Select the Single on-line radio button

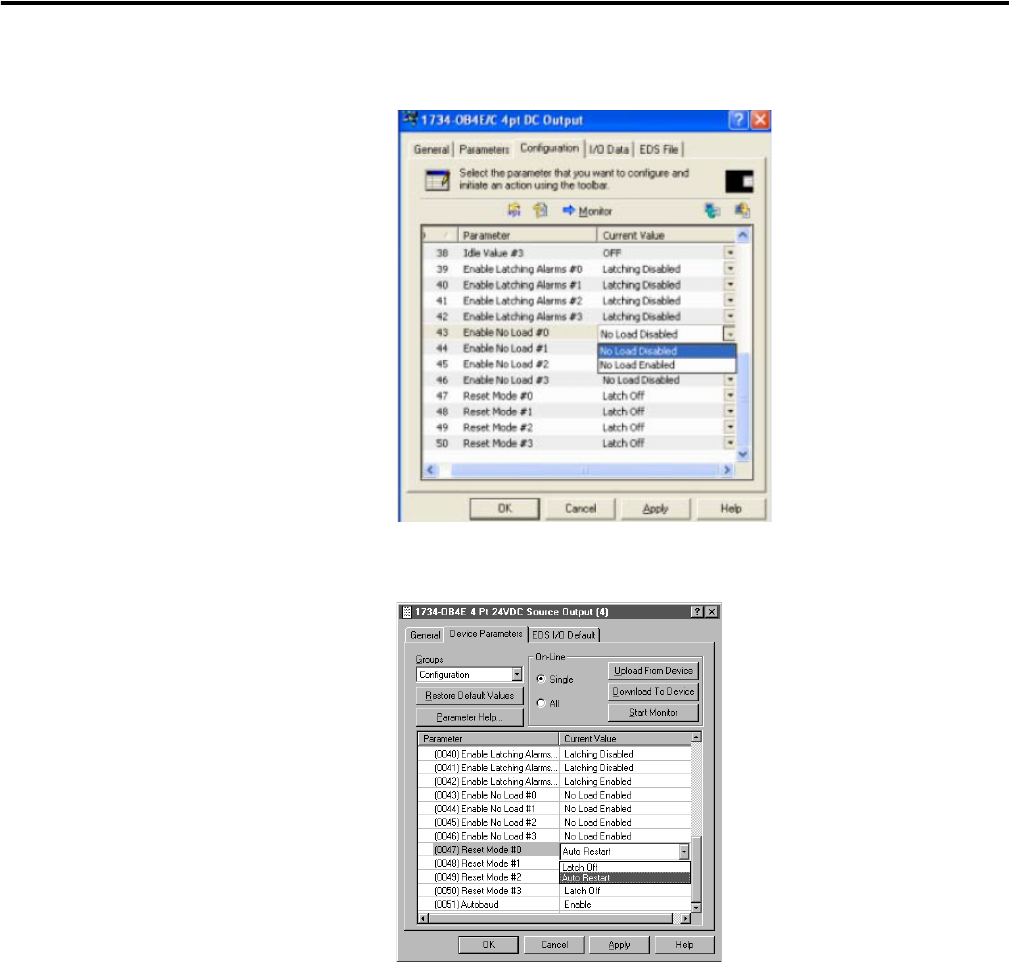pyautogui.click(x=541, y=679)
